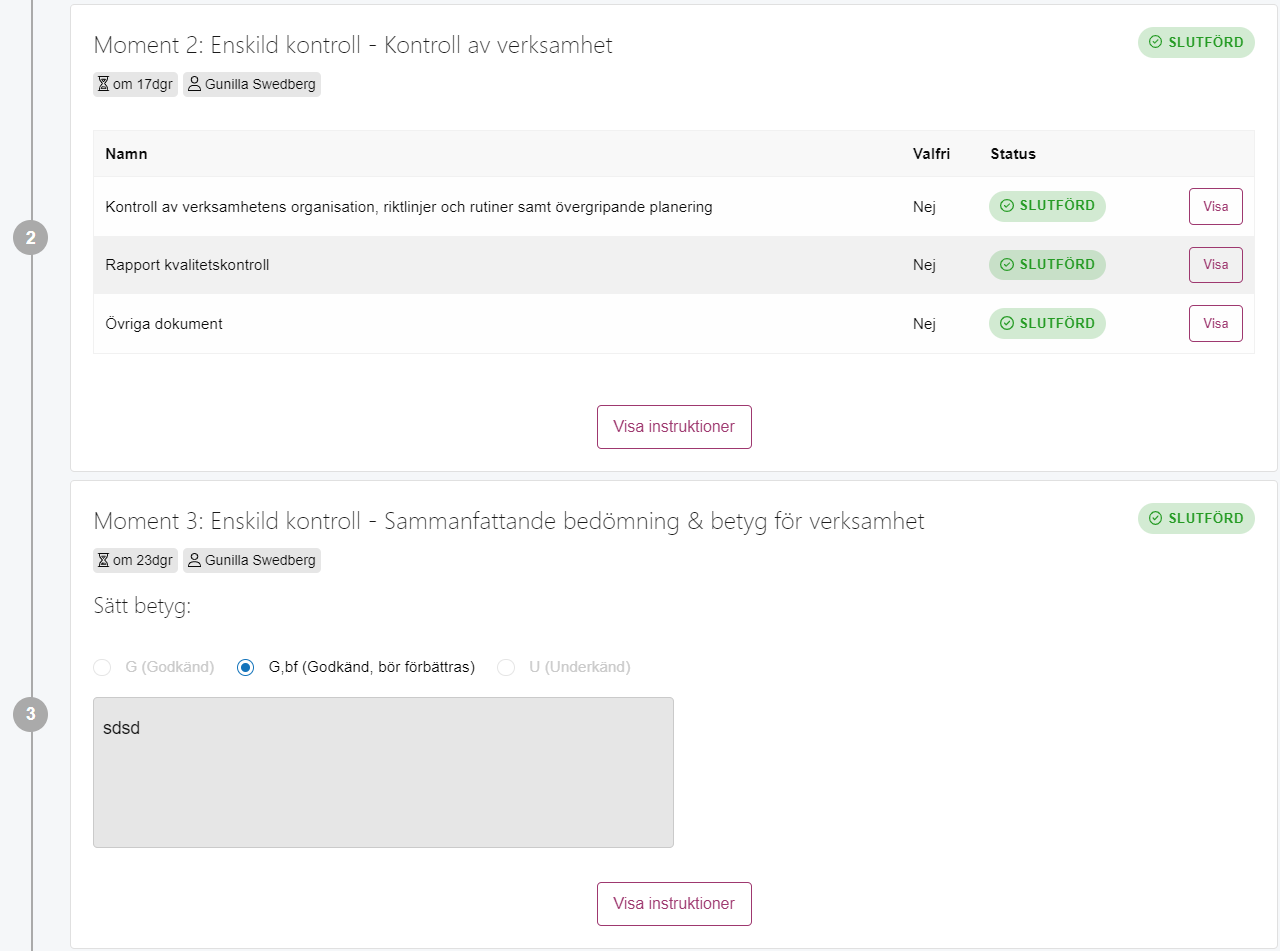This screenshot has height=951, width=1280.
Task: Click the step 2 timeline circle
Action: point(30,238)
